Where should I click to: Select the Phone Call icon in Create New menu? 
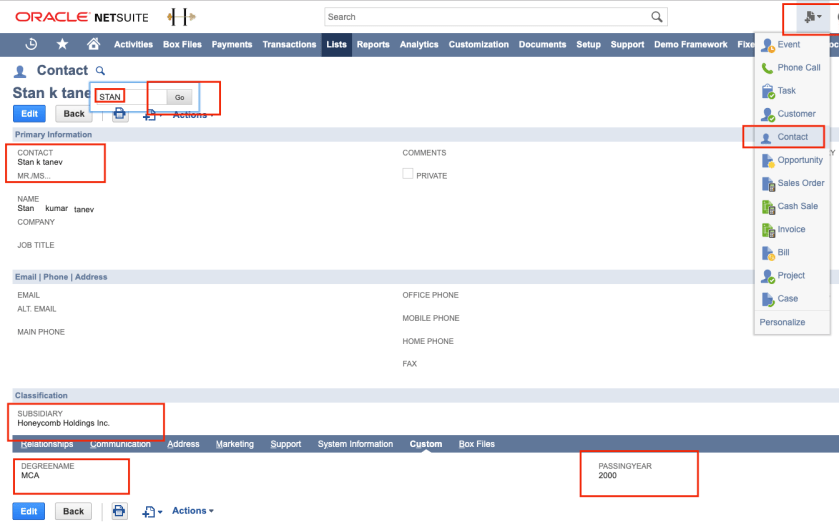coord(768,68)
